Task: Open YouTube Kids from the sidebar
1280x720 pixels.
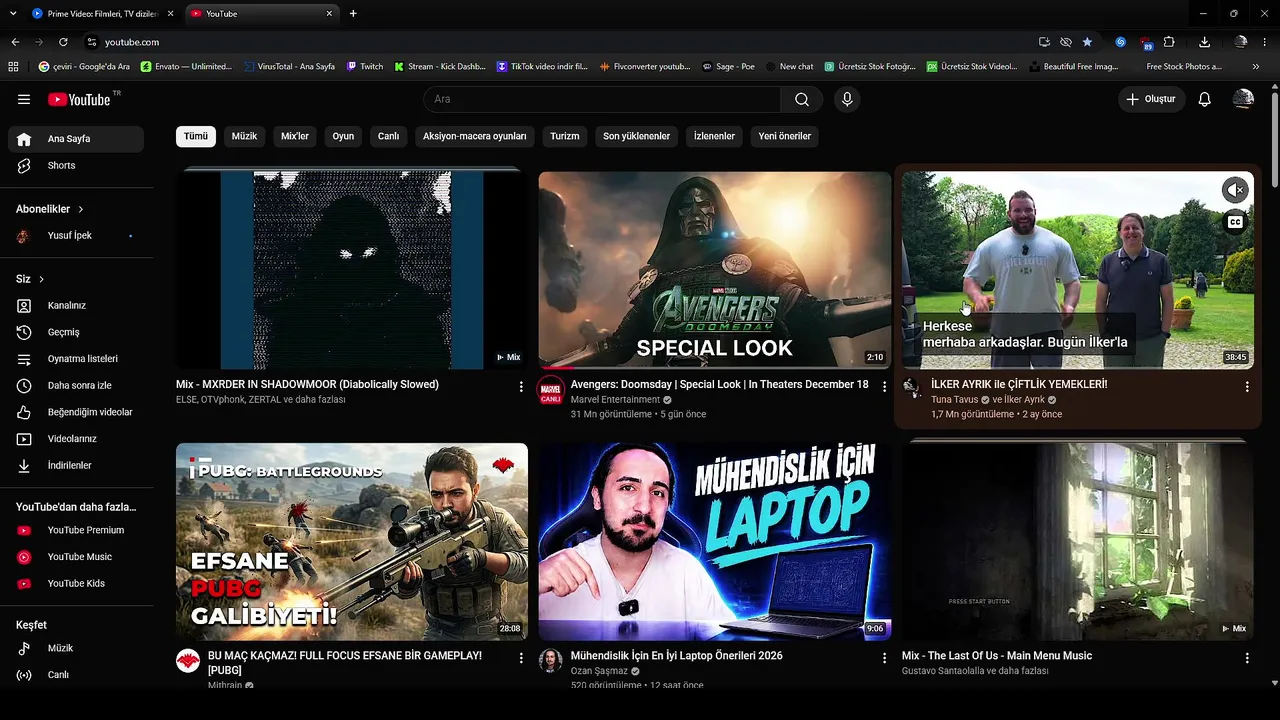Action: click(76, 583)
